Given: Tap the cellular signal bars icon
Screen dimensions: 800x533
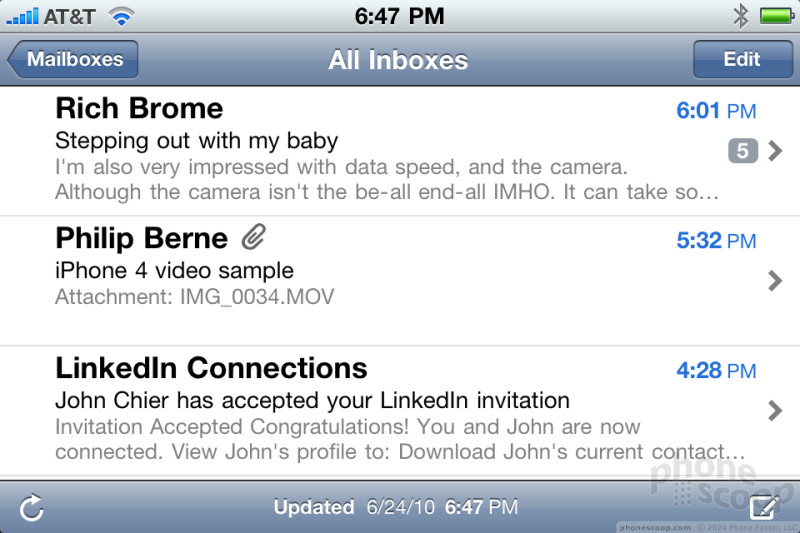Looking at the screenshot, I should pos(22,16).
